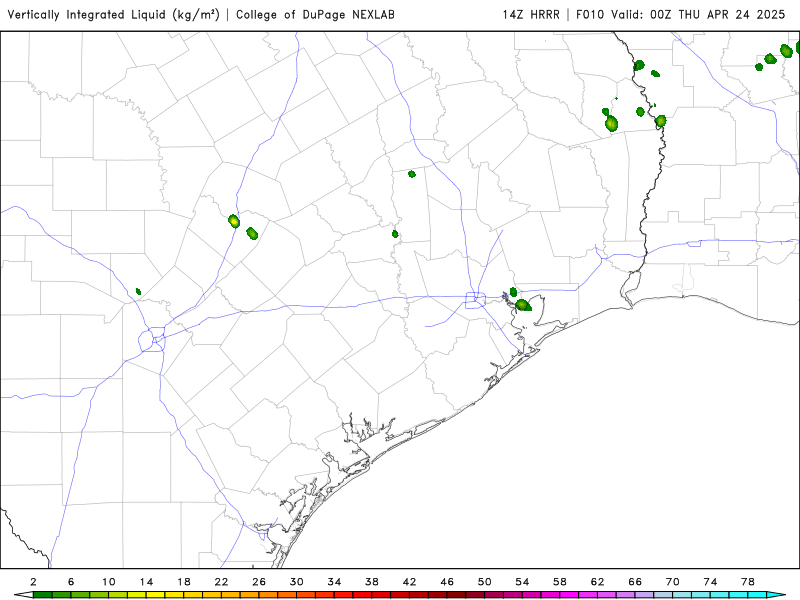The image size is (800, 600).
Task: Click colorbar value label 18
Action: (x=184, y=582)
